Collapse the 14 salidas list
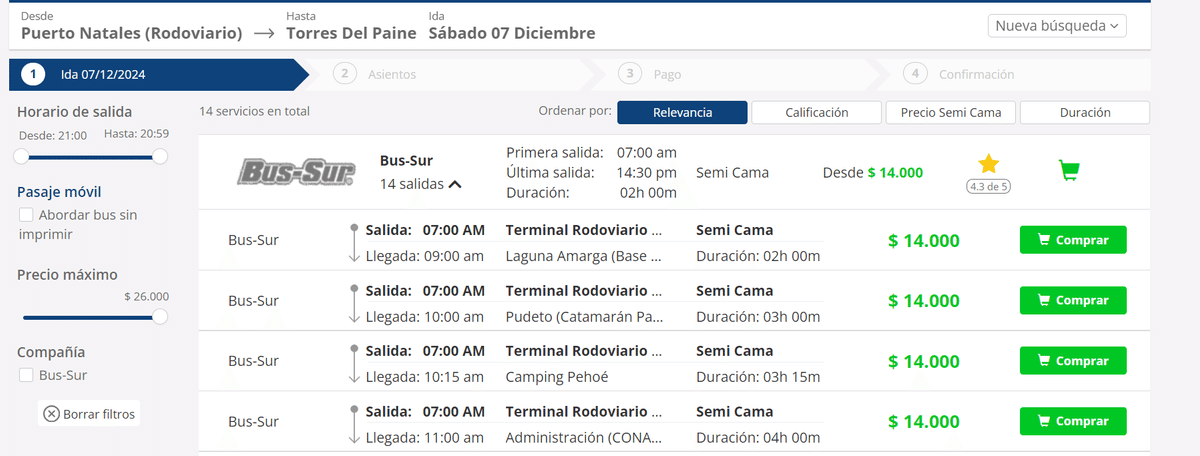The width and height of the screenshot is (1200, 456). pos(421,184)
